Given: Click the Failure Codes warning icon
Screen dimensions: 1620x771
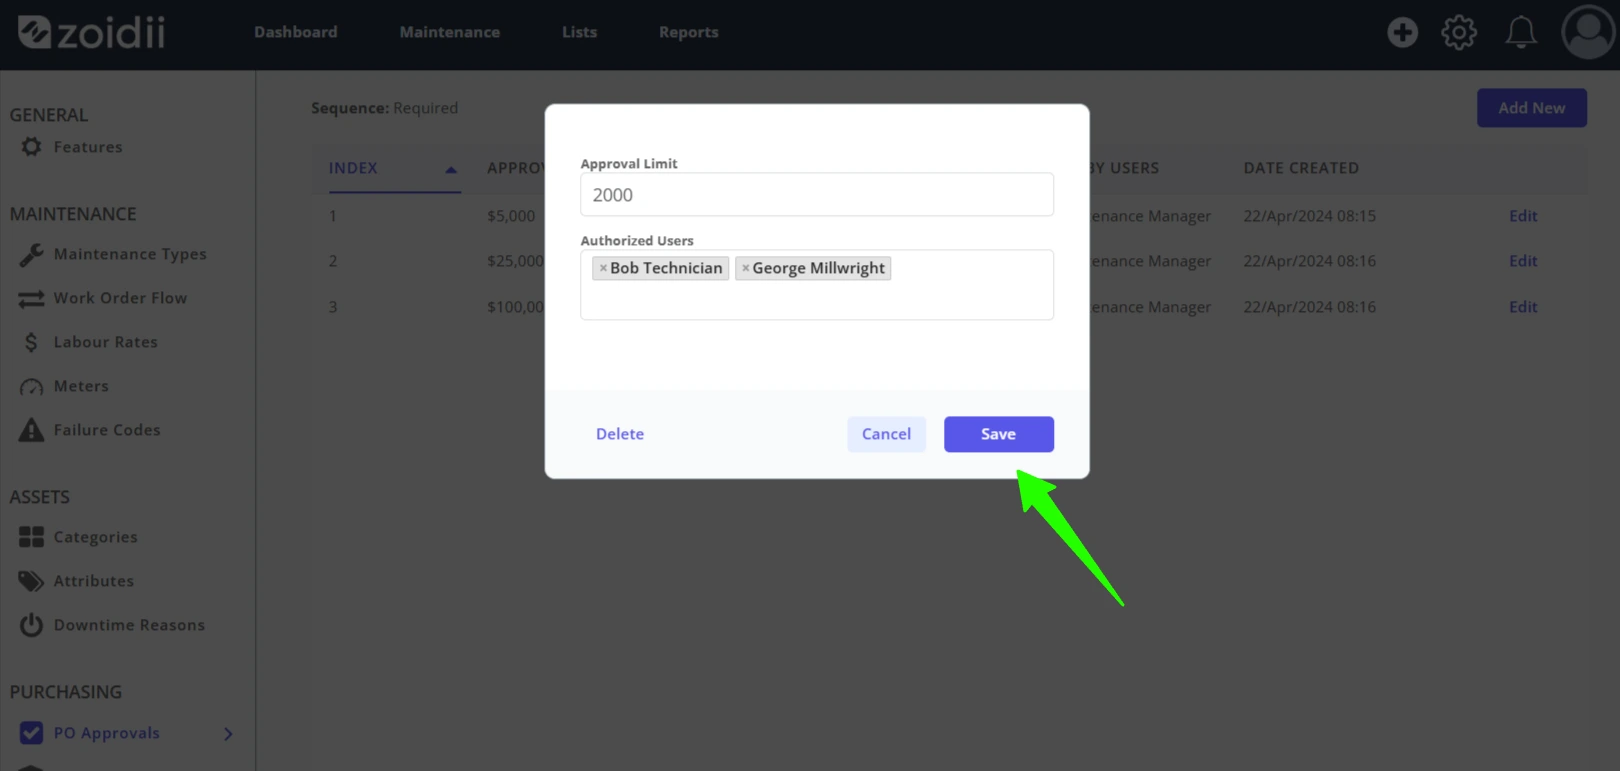Looking at the screenshot, I should 31,430.
